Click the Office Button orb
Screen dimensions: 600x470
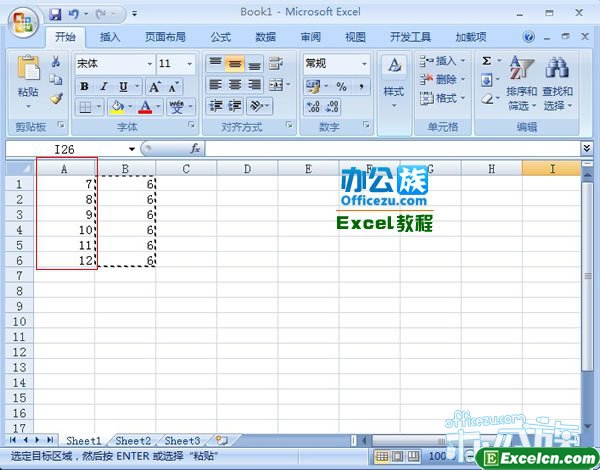23,22
